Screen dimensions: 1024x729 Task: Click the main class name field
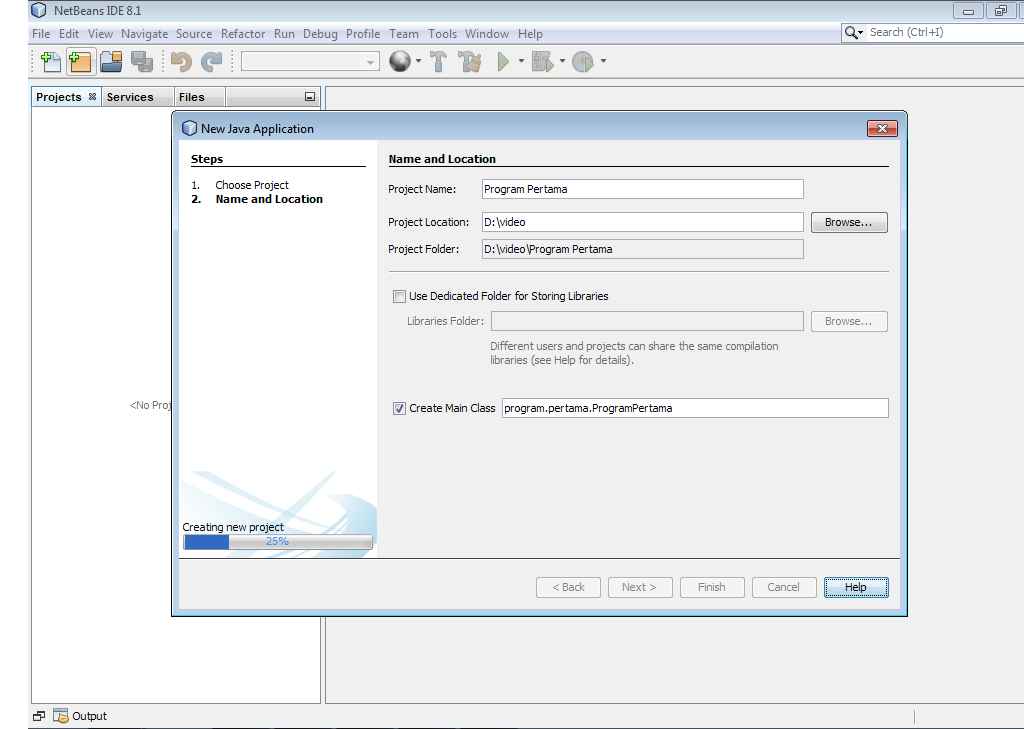click(695, 408)
